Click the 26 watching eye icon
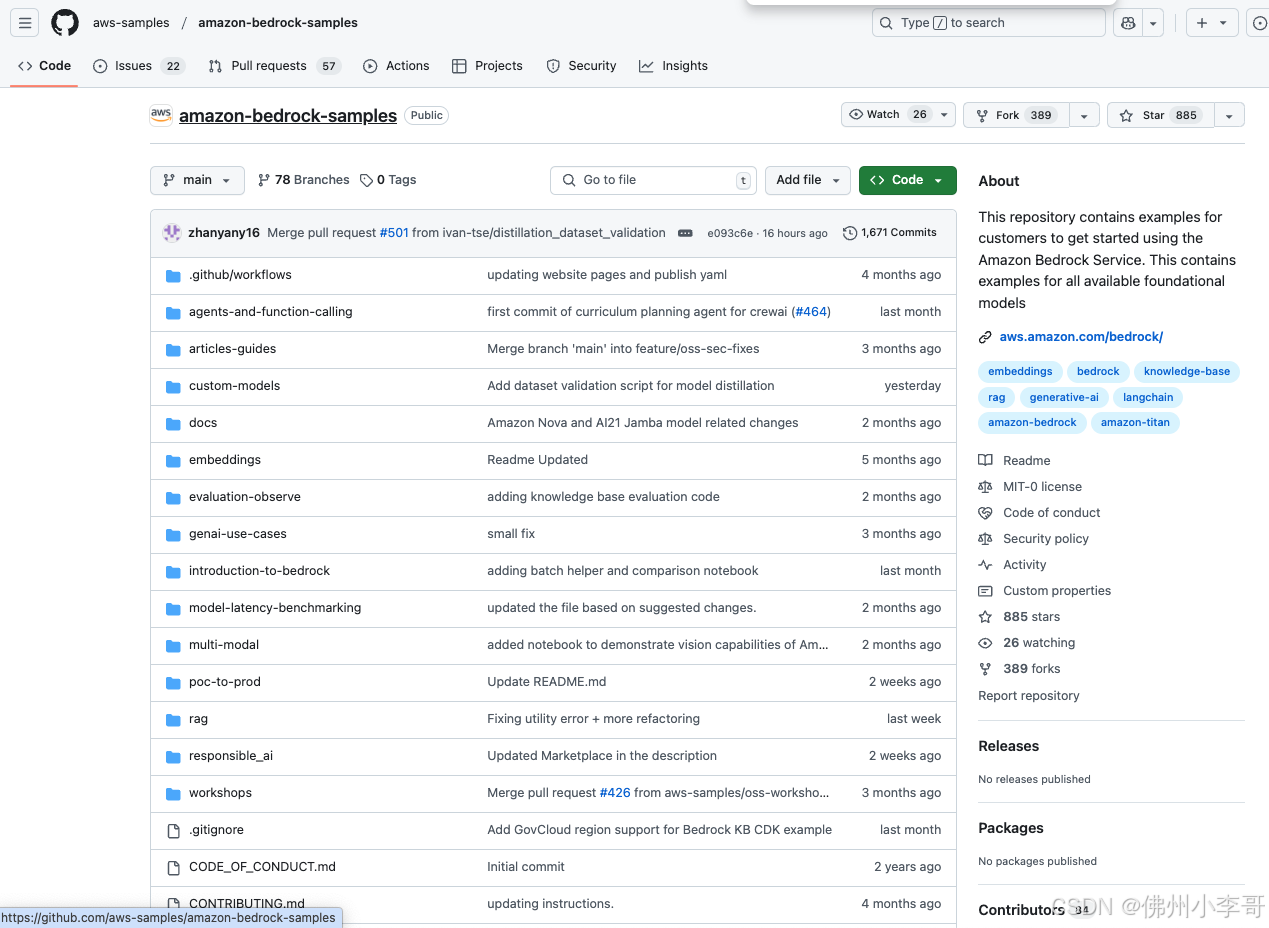The image size is (1269, 928). (985, 643)
